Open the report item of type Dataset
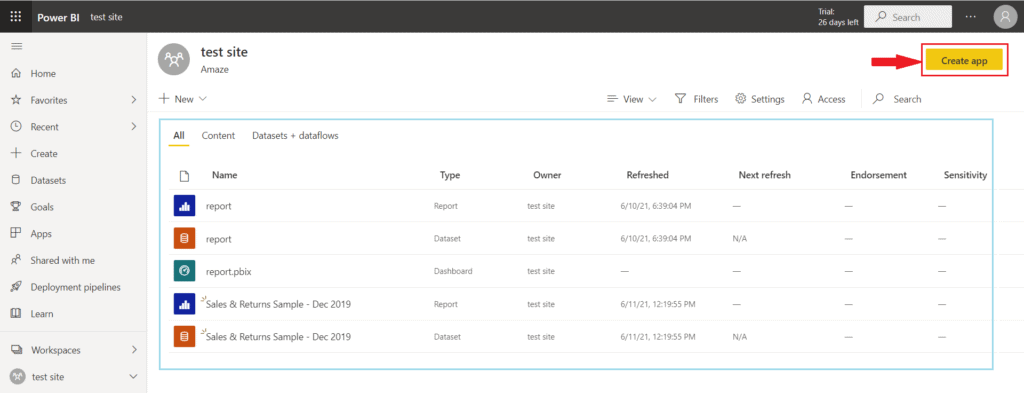 pyautogui.click(x=219, y=239)
